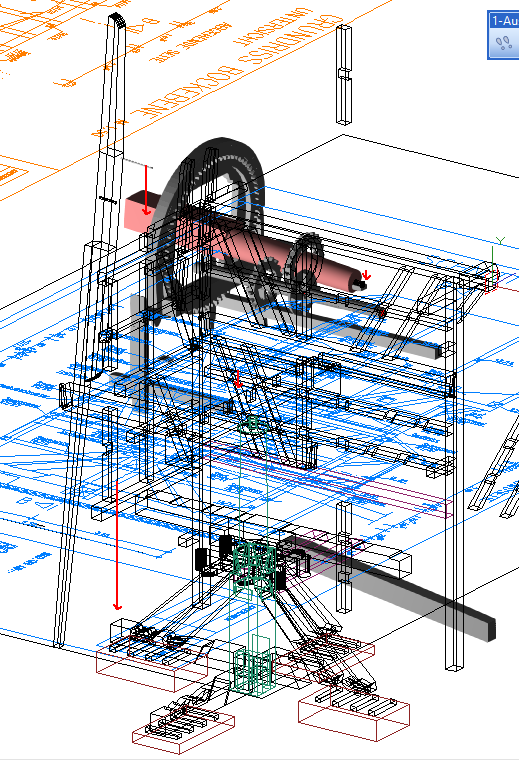Click the red marker at coordinate origin

coord(491,280)
